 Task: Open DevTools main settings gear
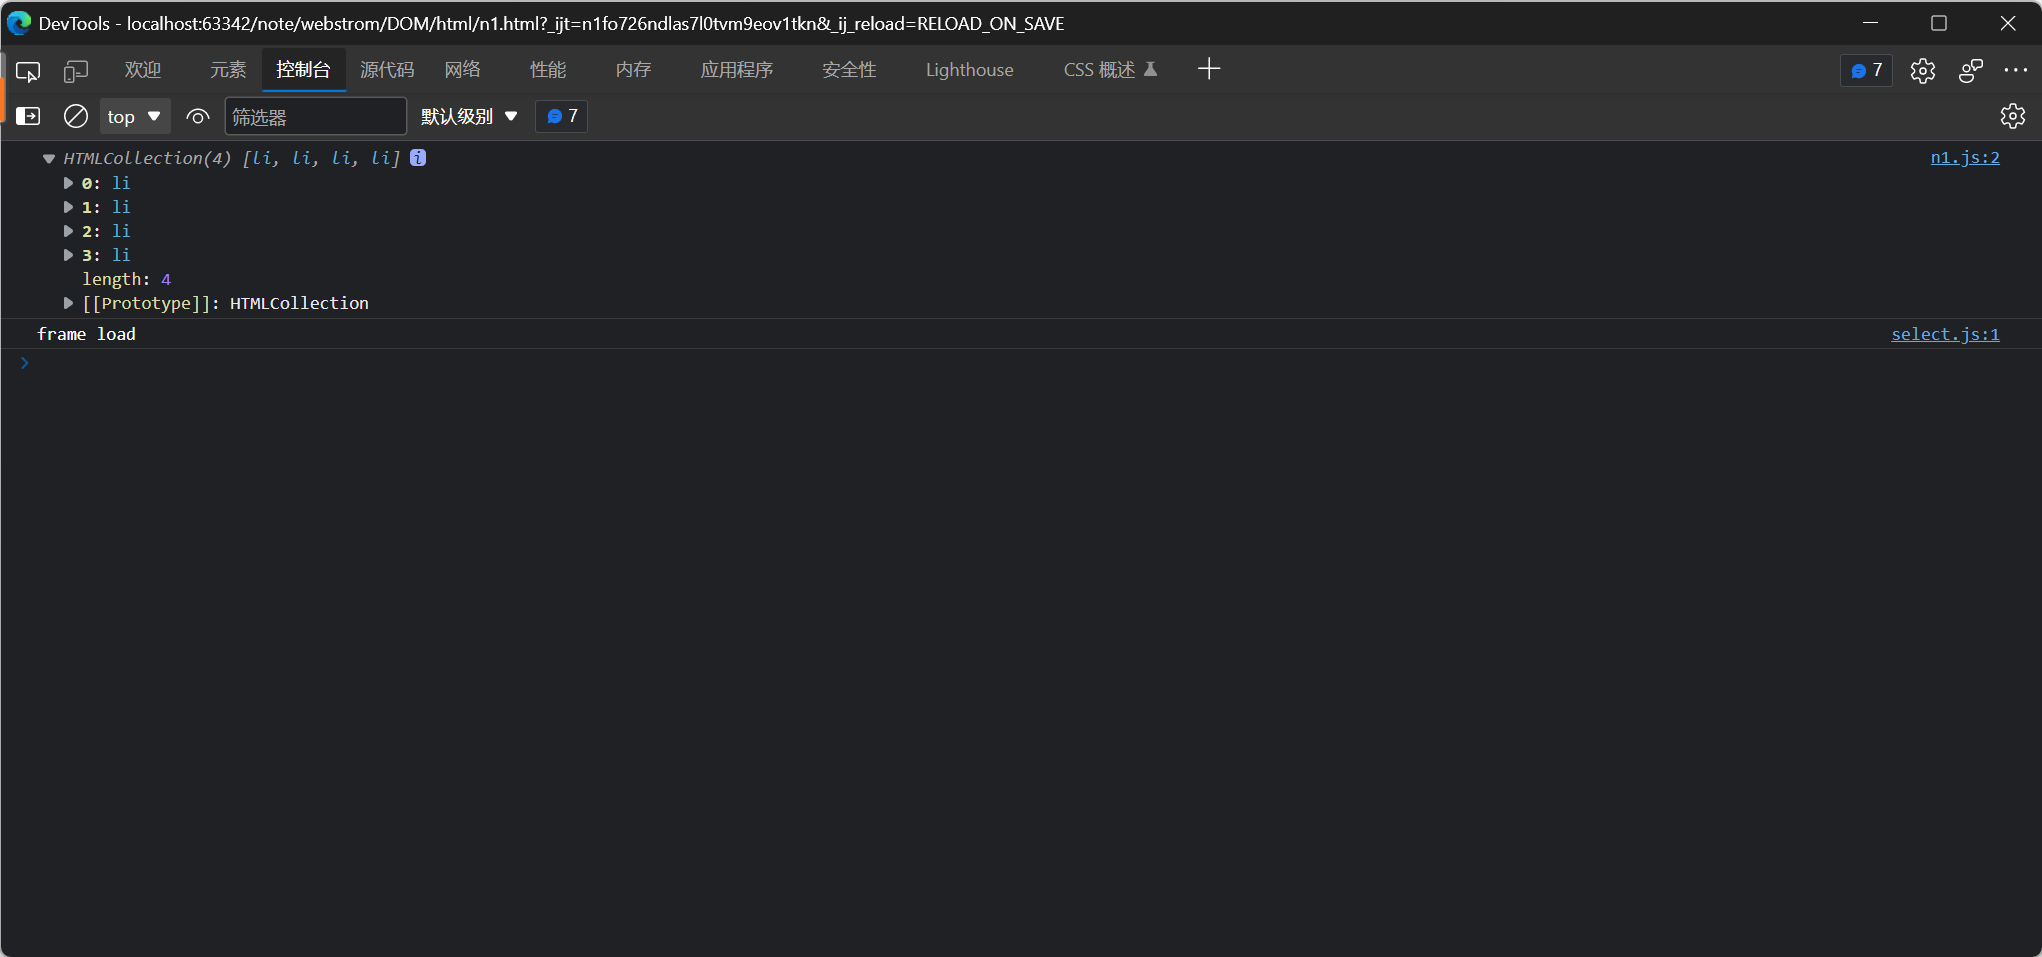[1922, 71]
